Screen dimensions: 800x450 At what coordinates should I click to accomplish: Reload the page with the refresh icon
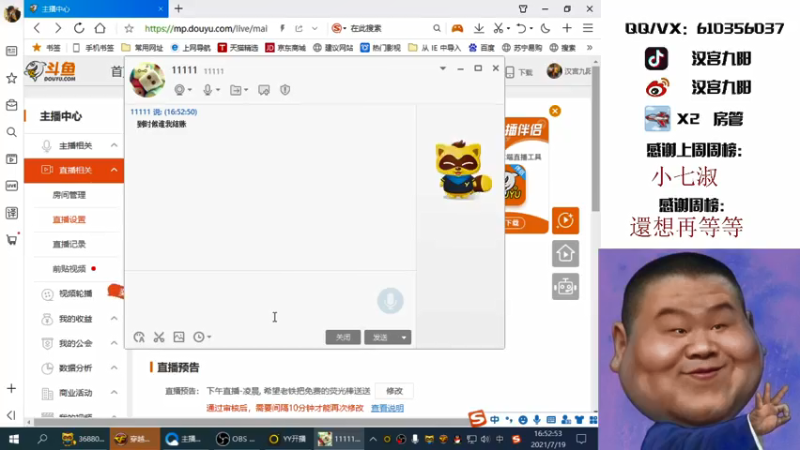click(x=79, y=28)
